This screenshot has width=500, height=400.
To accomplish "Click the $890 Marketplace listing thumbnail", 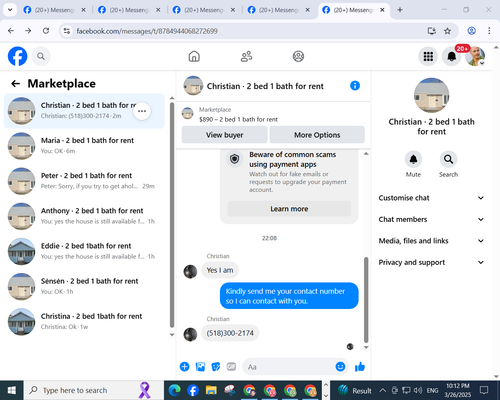I will point(187,113).
